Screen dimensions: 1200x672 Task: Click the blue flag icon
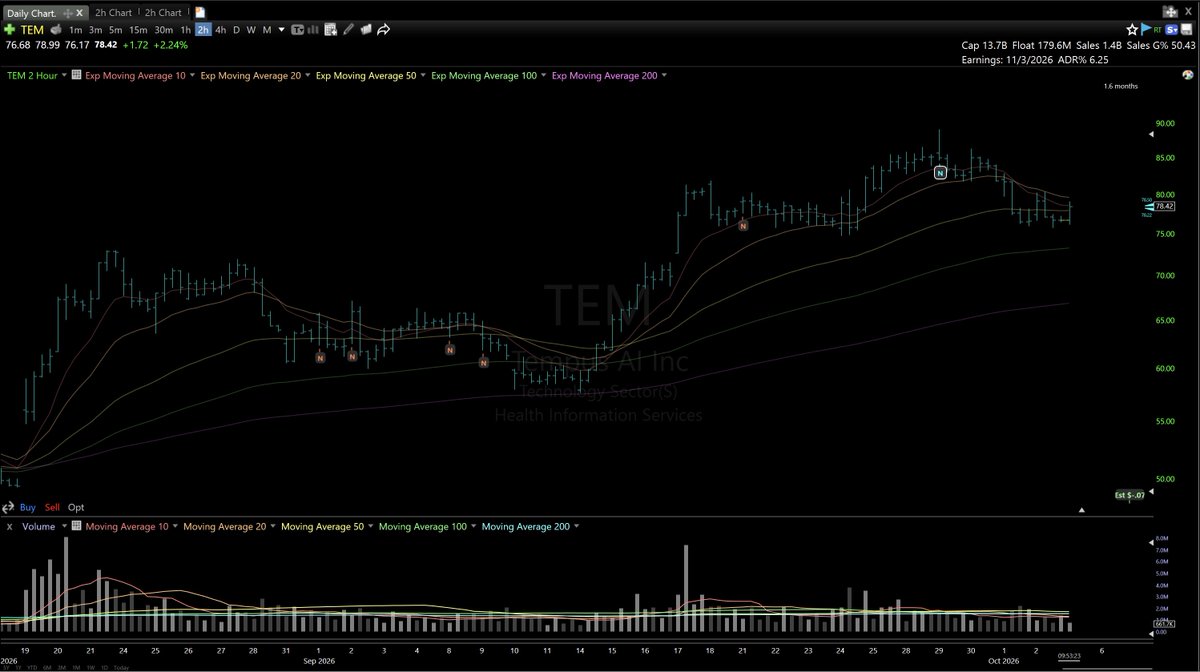[x=1145, y=30]
